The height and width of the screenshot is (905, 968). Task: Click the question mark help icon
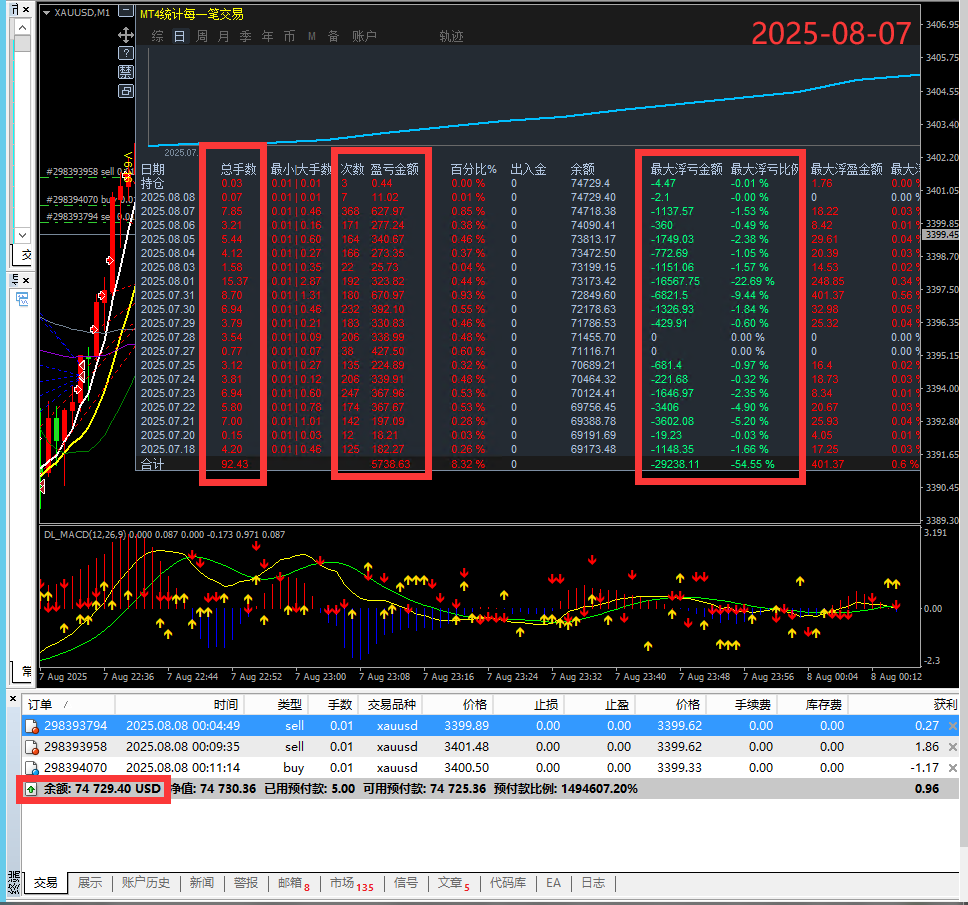(126, 53)
